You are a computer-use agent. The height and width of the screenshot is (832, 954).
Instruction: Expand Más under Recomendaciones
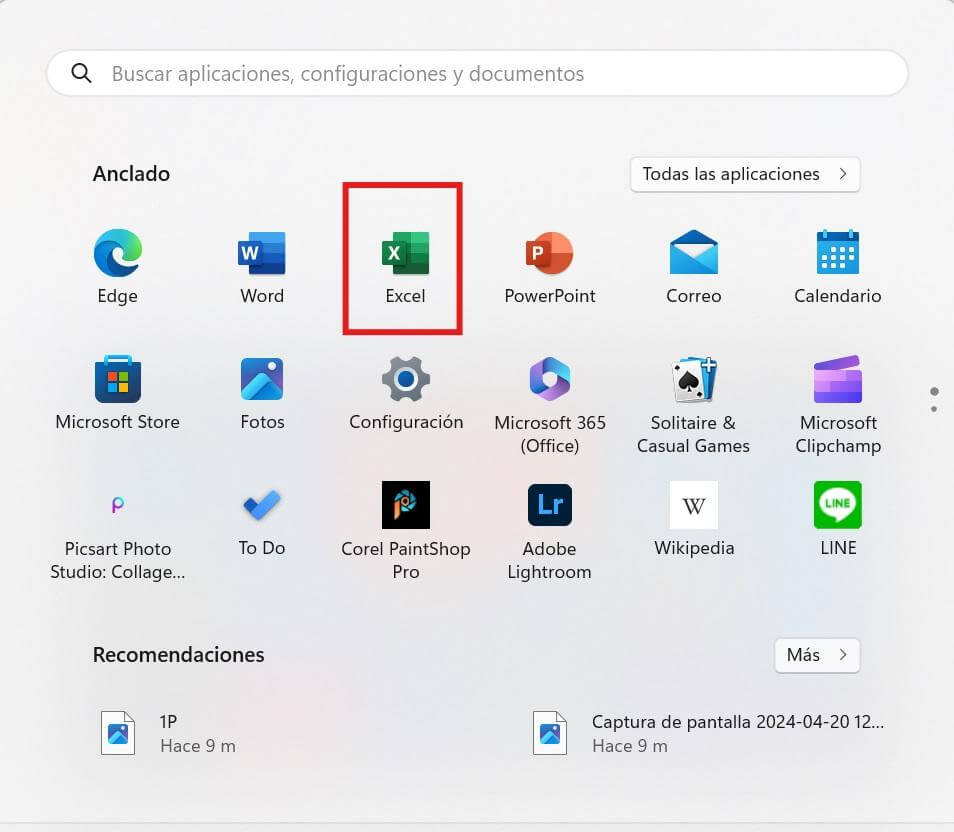pyautogui.click(x=816, y=655)
